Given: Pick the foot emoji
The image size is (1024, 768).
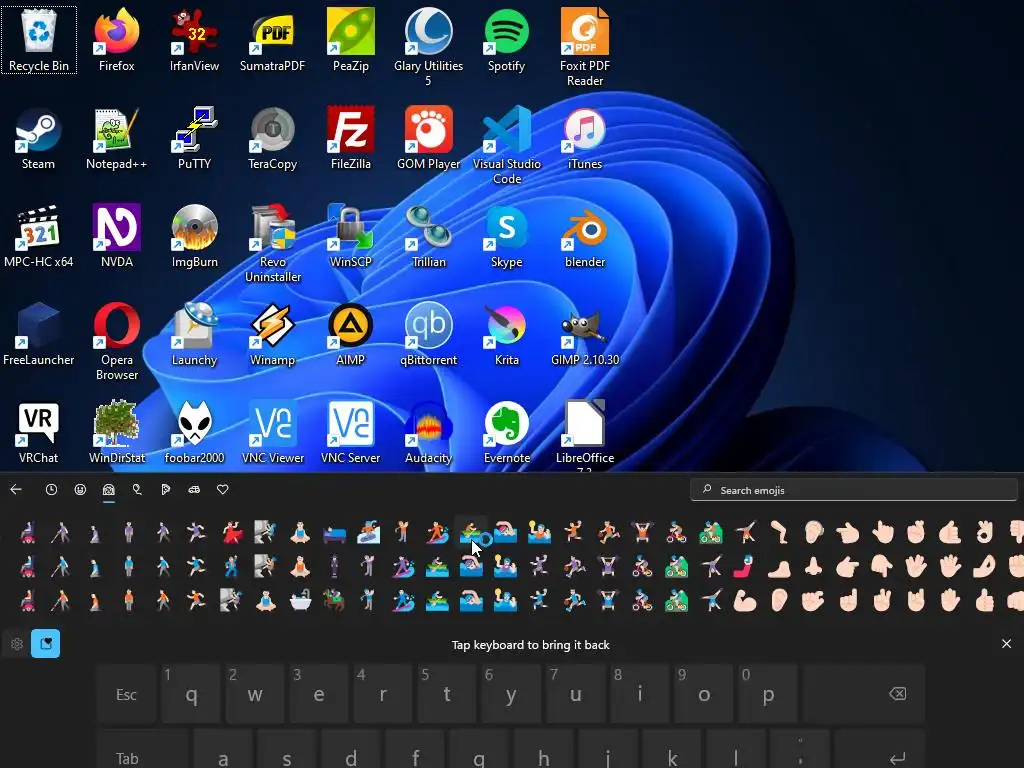Looking at the screenshot, I should [x=779, y=569].
